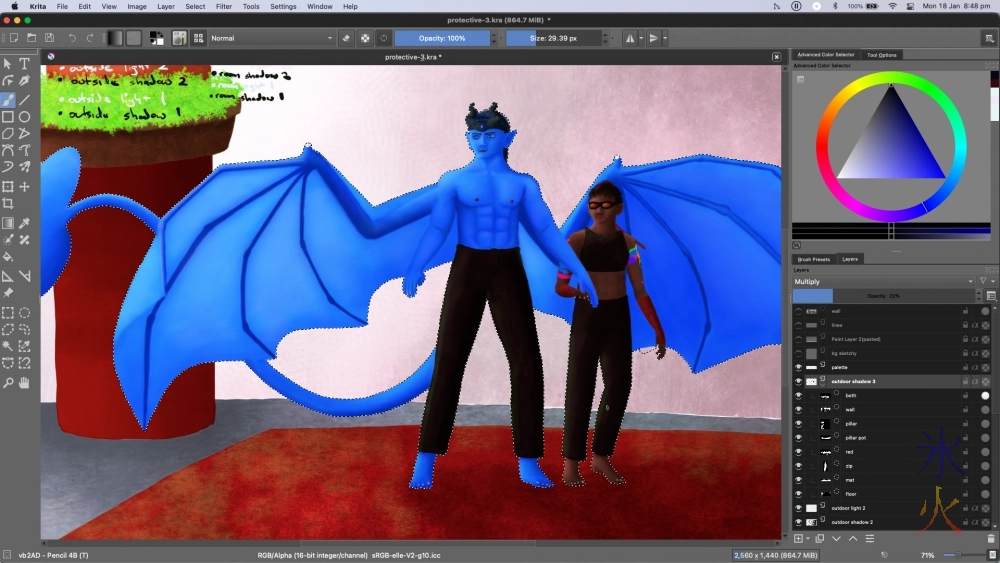Activate the Zoom magnifier tool
The image size is (1000, 563).
(8, 383)
